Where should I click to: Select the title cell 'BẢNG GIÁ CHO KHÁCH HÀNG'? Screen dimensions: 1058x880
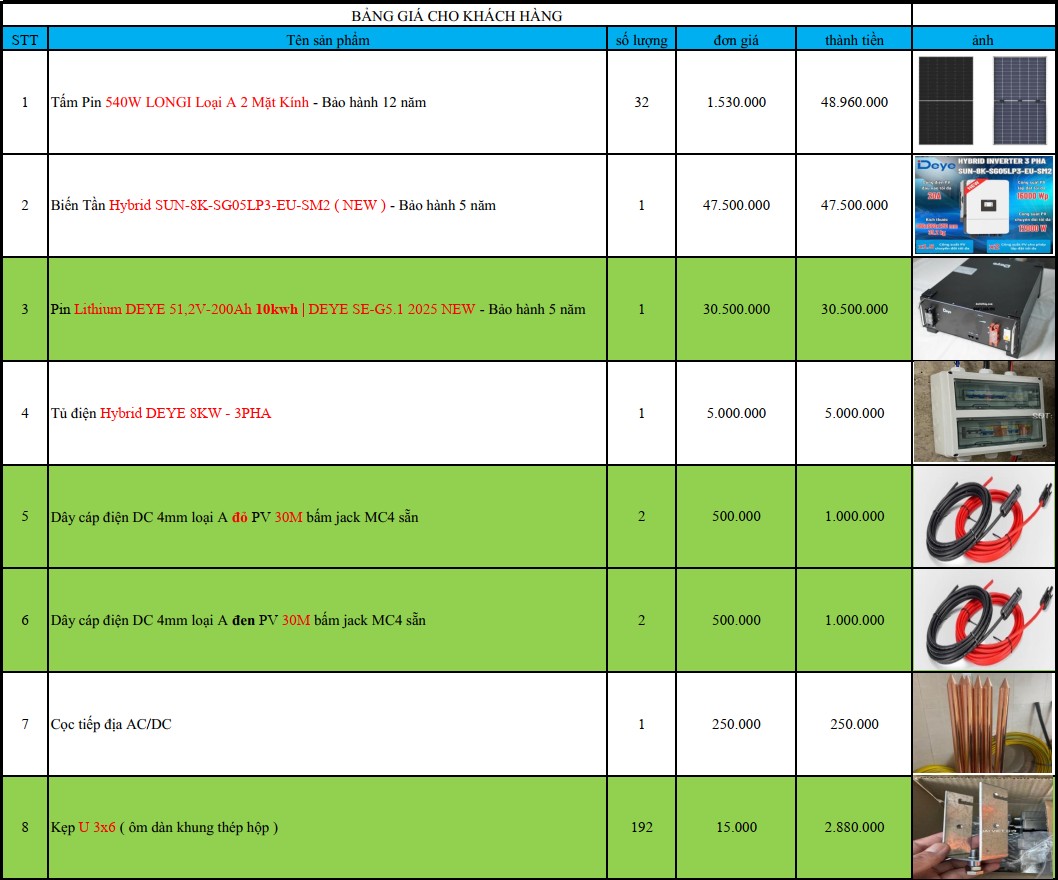tap(457, 16)
